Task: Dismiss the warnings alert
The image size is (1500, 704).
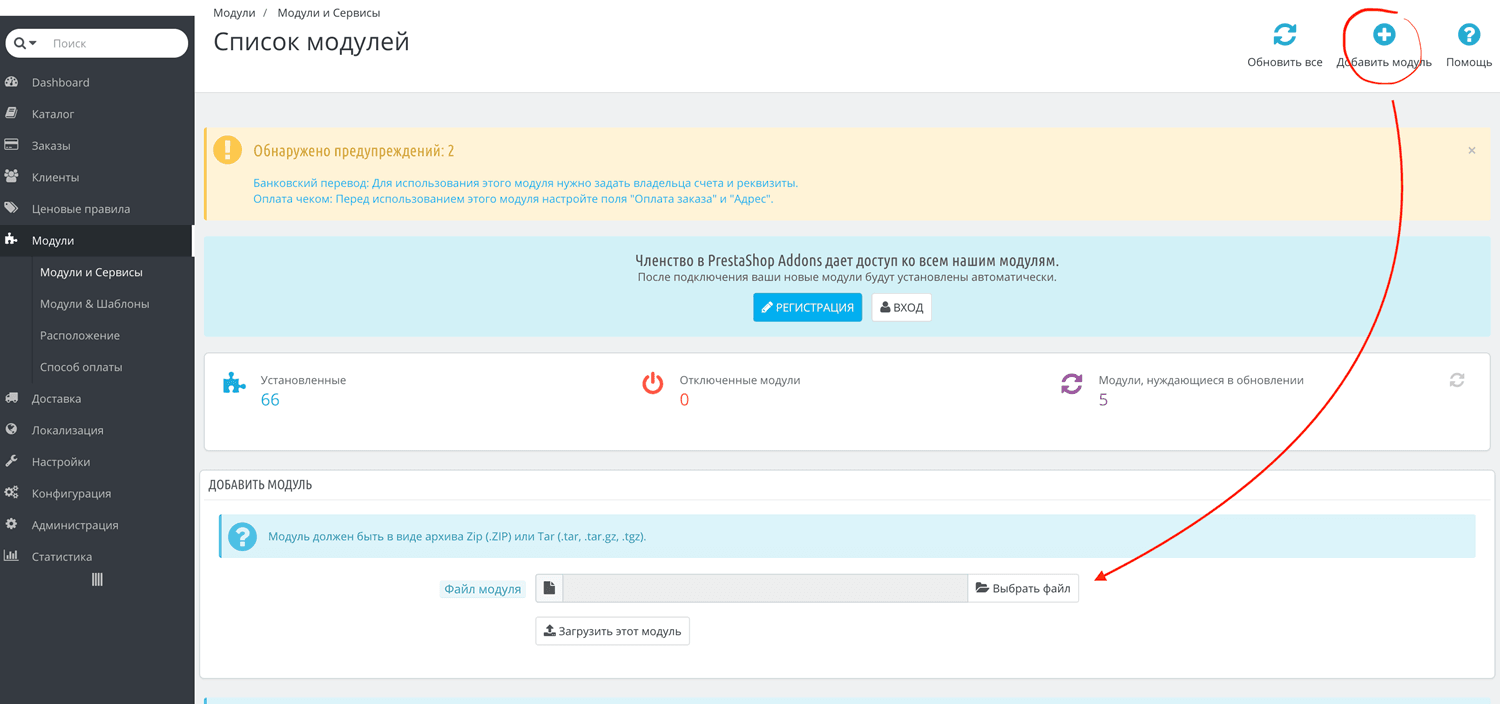Action: point(1471,151)
